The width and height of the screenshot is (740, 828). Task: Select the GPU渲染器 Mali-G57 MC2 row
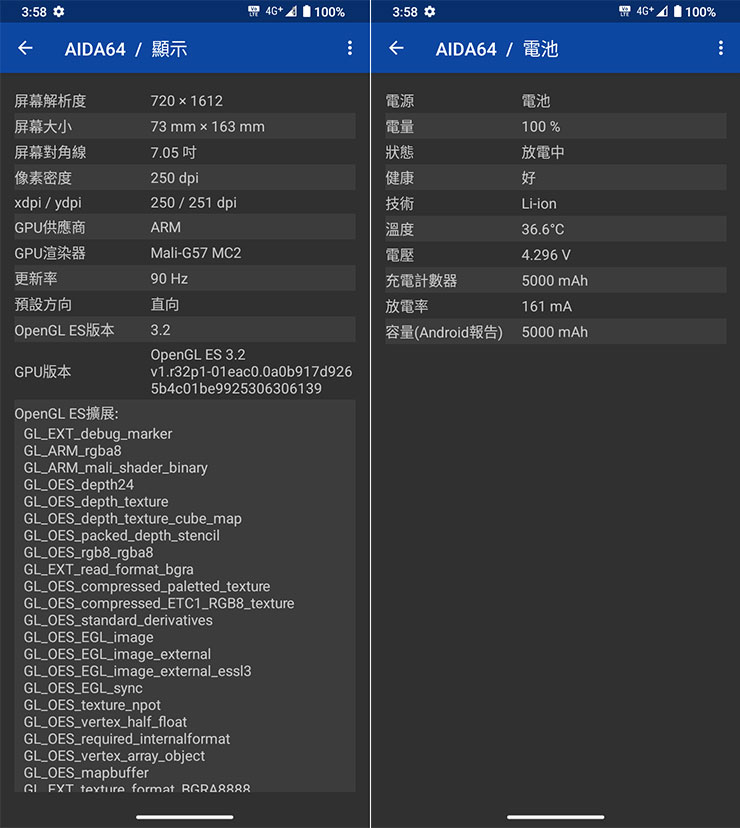184,253
